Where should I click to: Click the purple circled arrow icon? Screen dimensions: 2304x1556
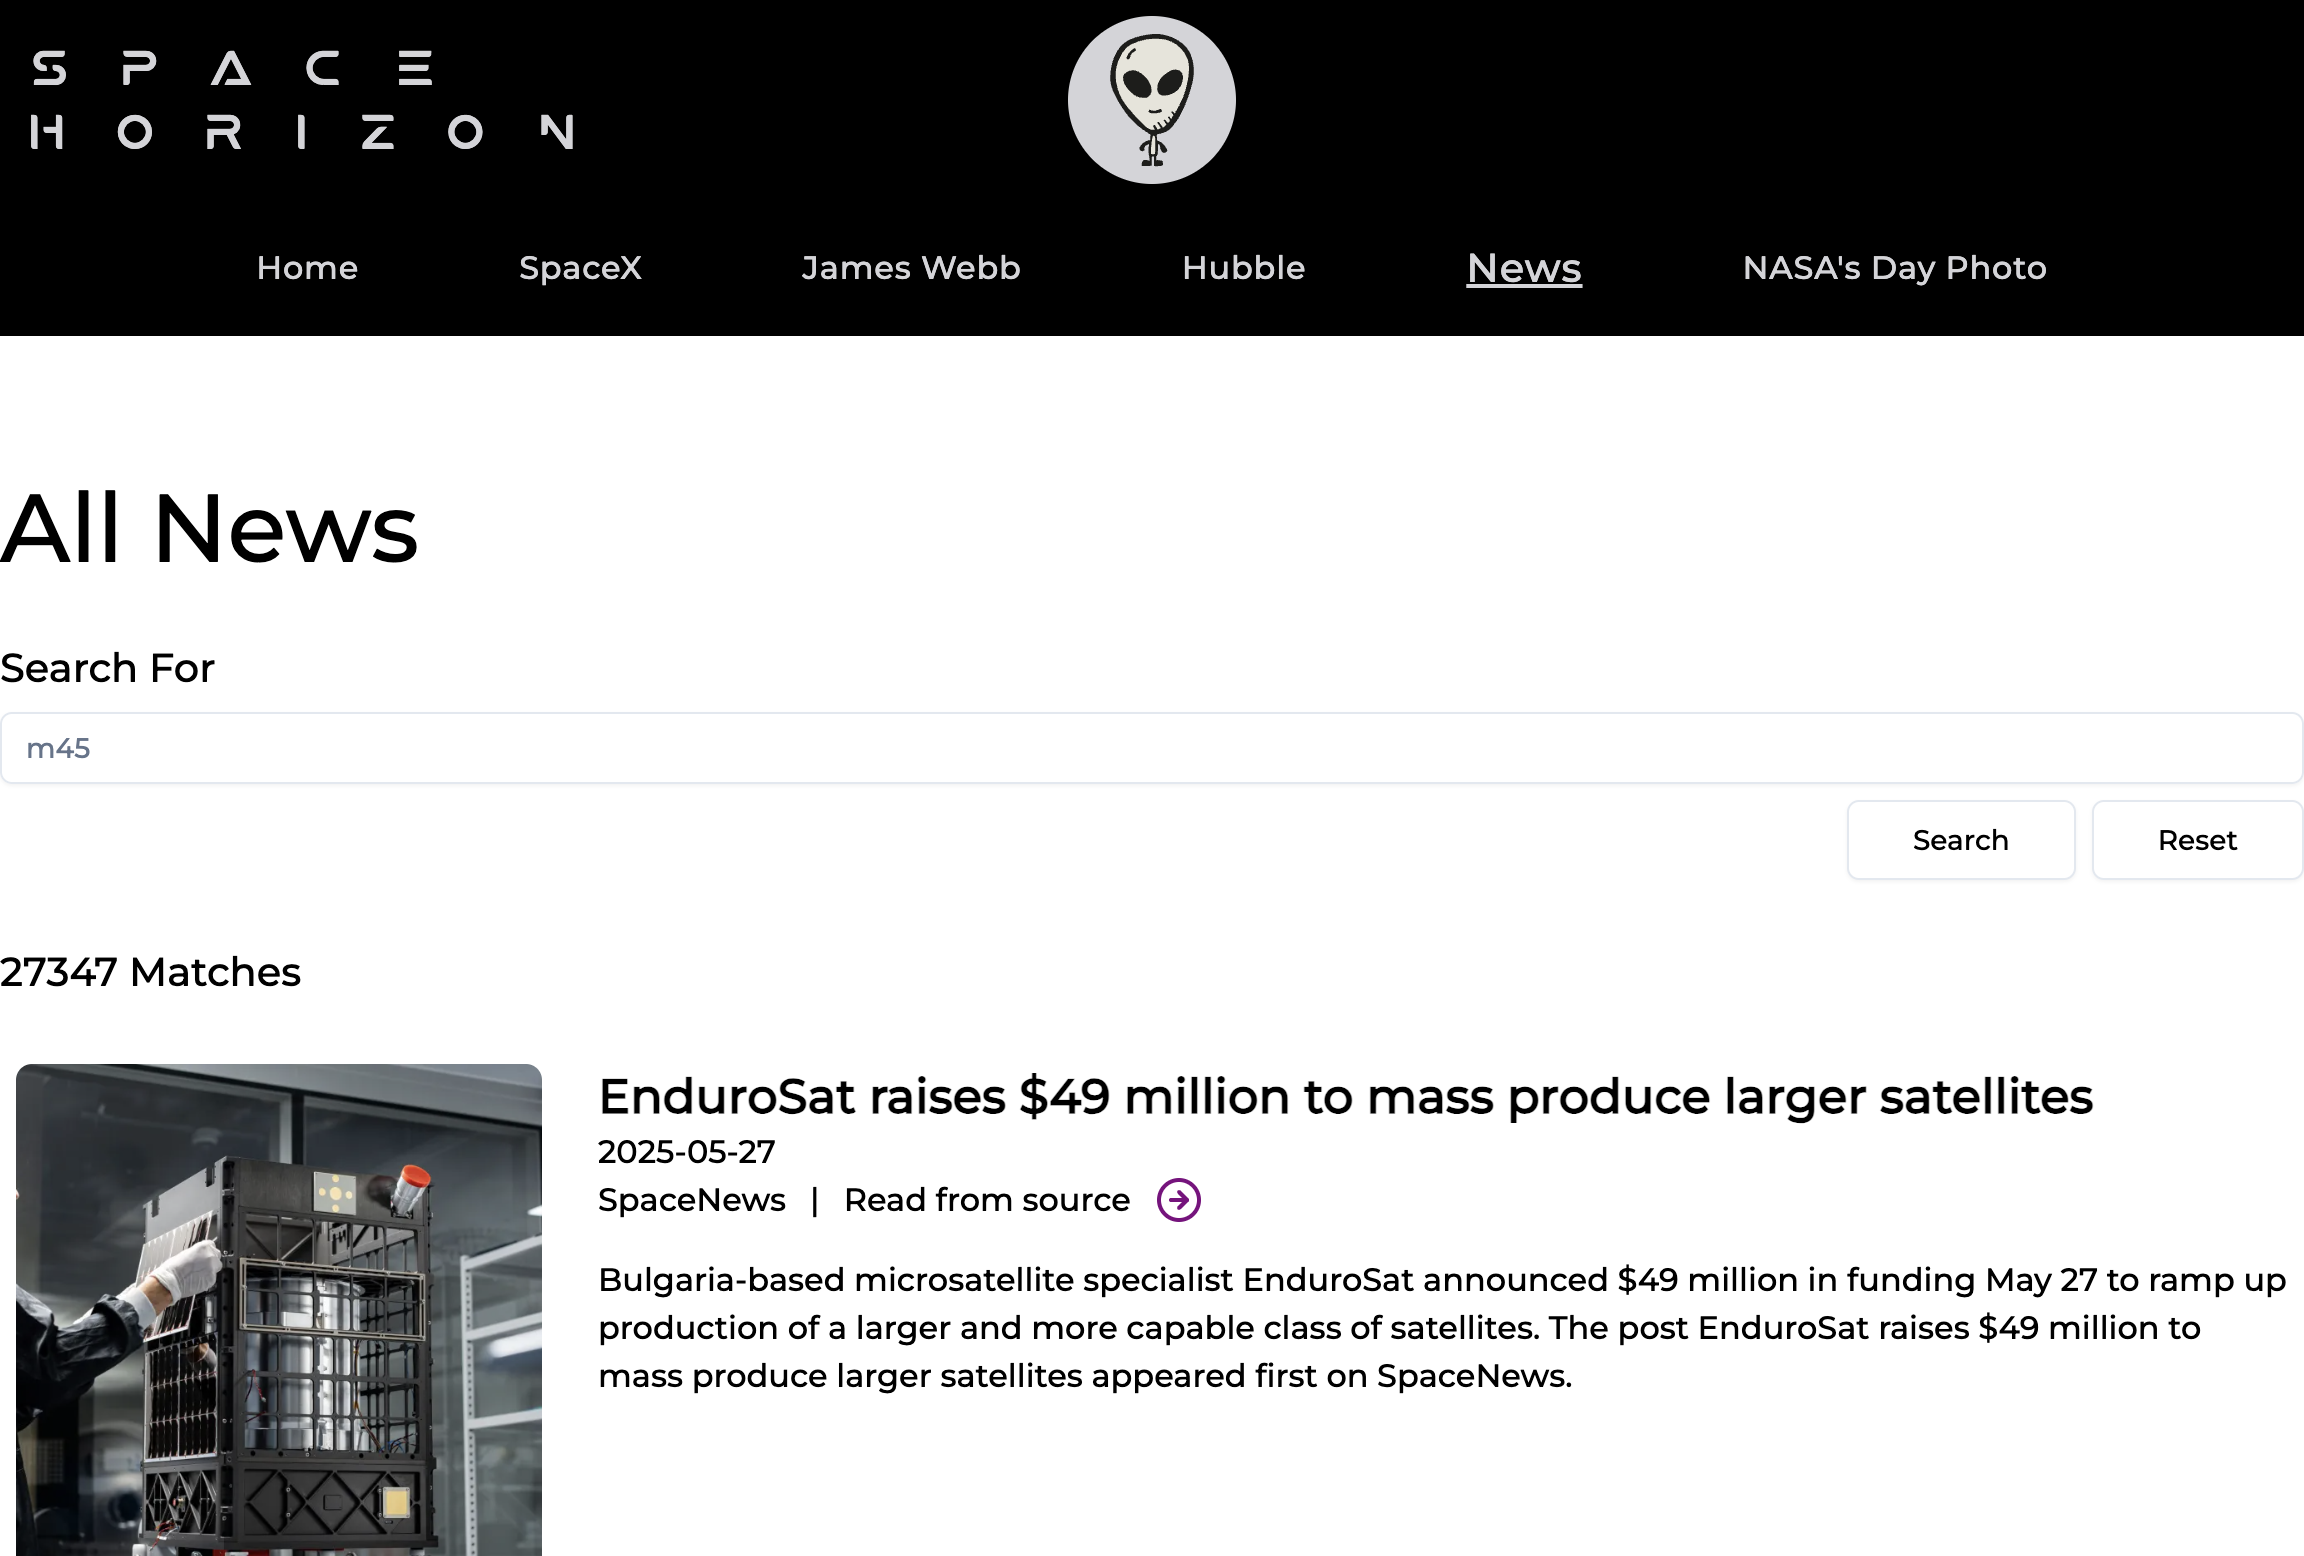[x=1178, y=1200]
